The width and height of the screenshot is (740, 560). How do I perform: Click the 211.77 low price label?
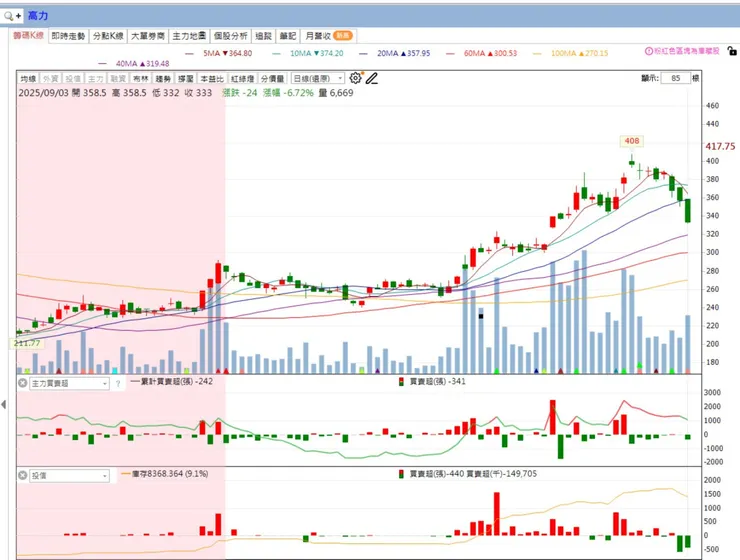click(27, 343)
